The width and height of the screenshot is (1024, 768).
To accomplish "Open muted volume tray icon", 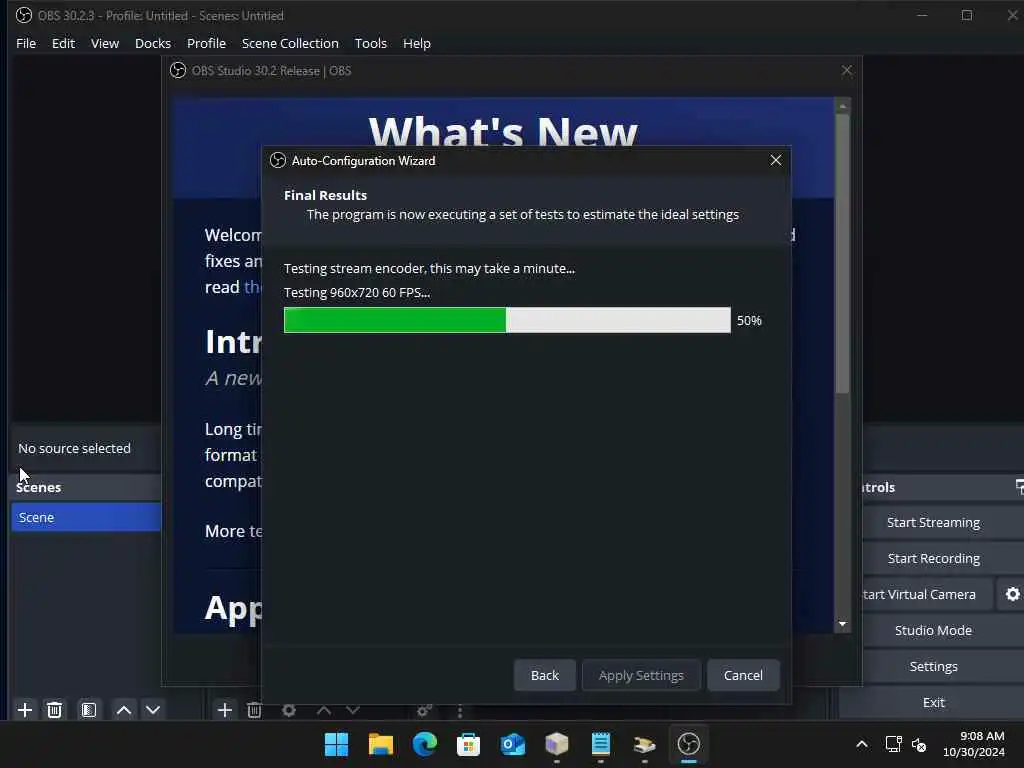I will [x=920, y=744].
